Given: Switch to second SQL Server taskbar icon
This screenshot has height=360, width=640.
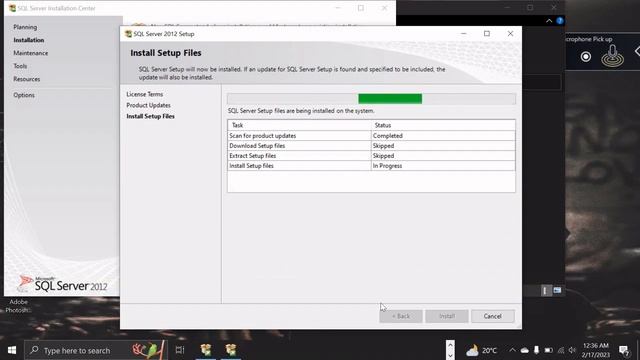Looking at the screenshot, I should (231, 350).
